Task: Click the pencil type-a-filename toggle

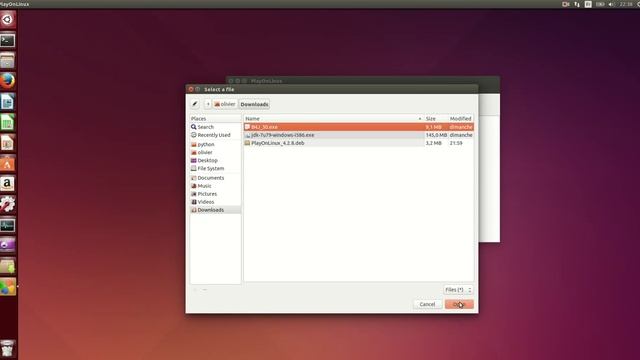Action: click(195, 104)
